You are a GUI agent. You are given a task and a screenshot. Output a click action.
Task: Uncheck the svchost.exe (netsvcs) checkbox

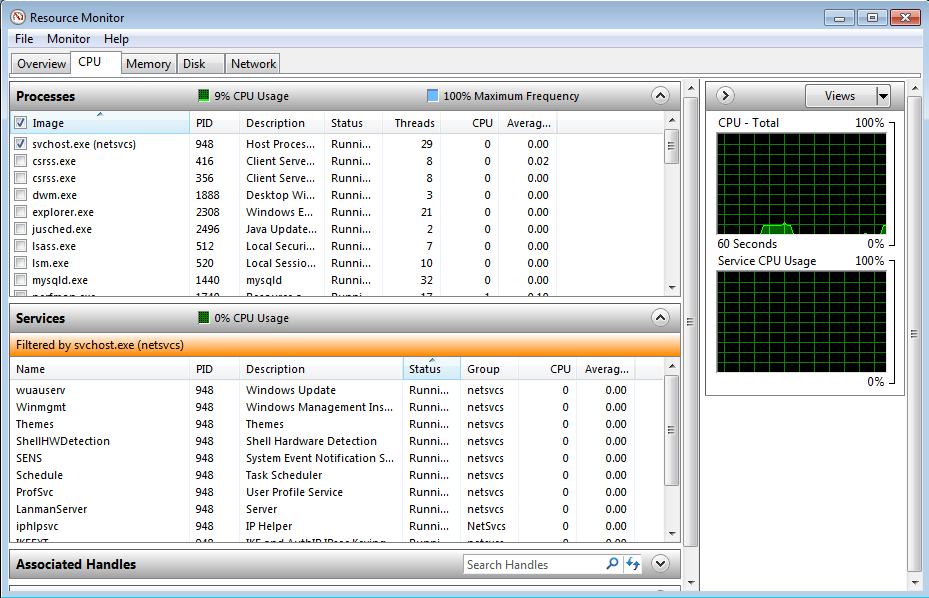click(21, 144)
